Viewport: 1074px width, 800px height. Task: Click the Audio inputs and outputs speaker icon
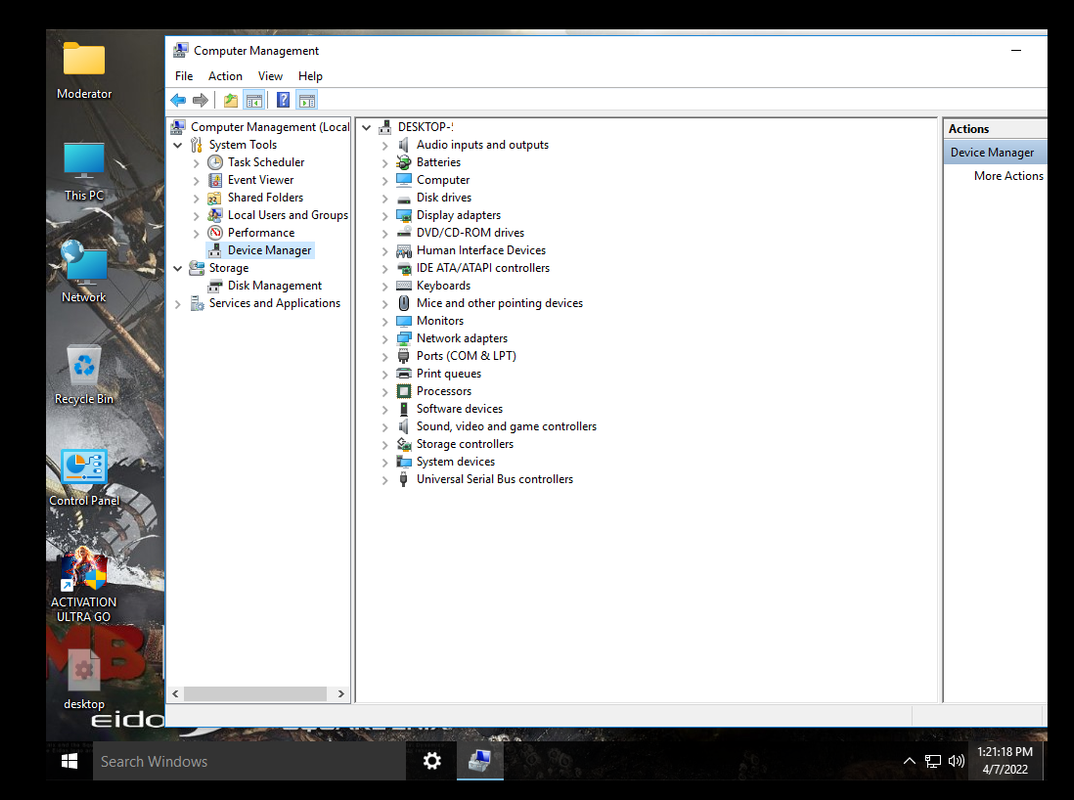click(404, 145)
